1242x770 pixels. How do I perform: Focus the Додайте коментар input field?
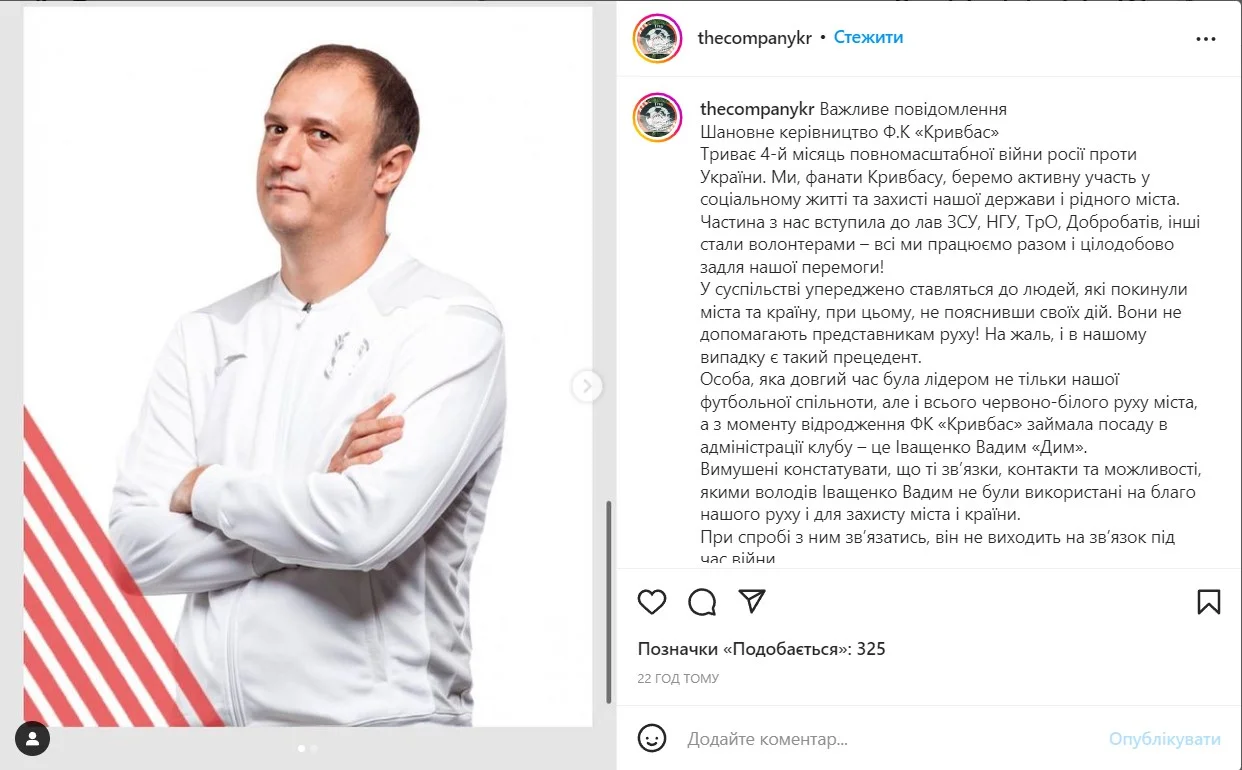890,740
